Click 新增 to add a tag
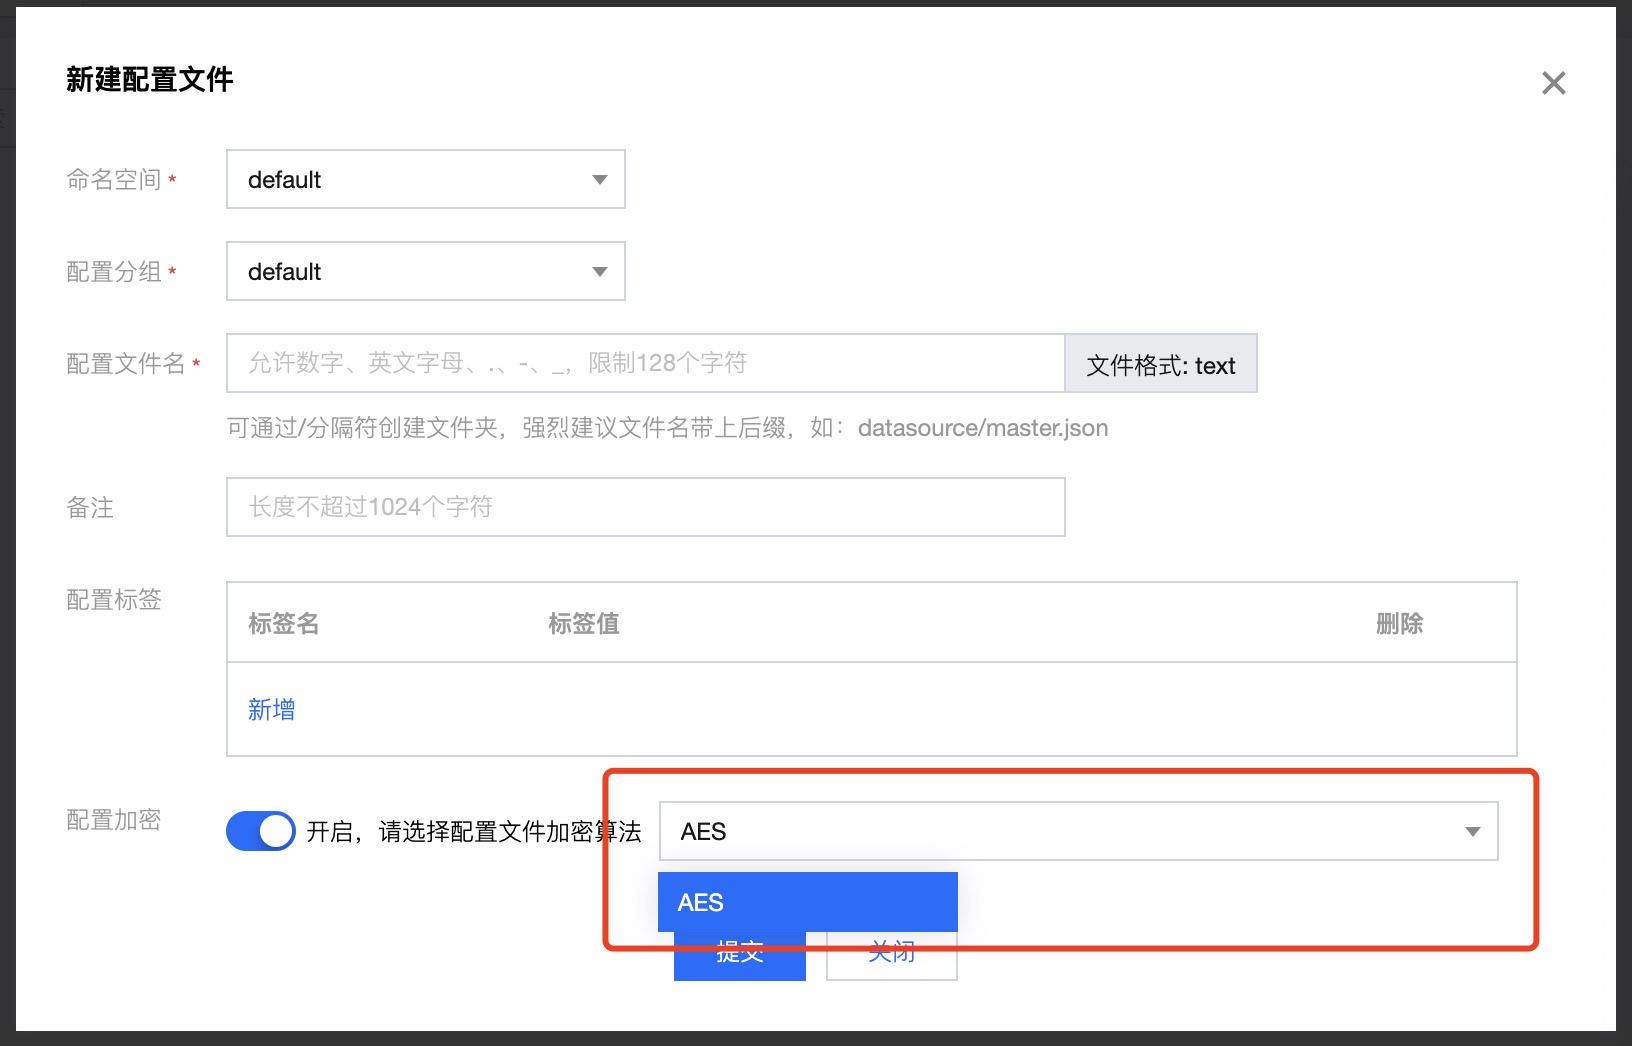 tap(271, 710)
